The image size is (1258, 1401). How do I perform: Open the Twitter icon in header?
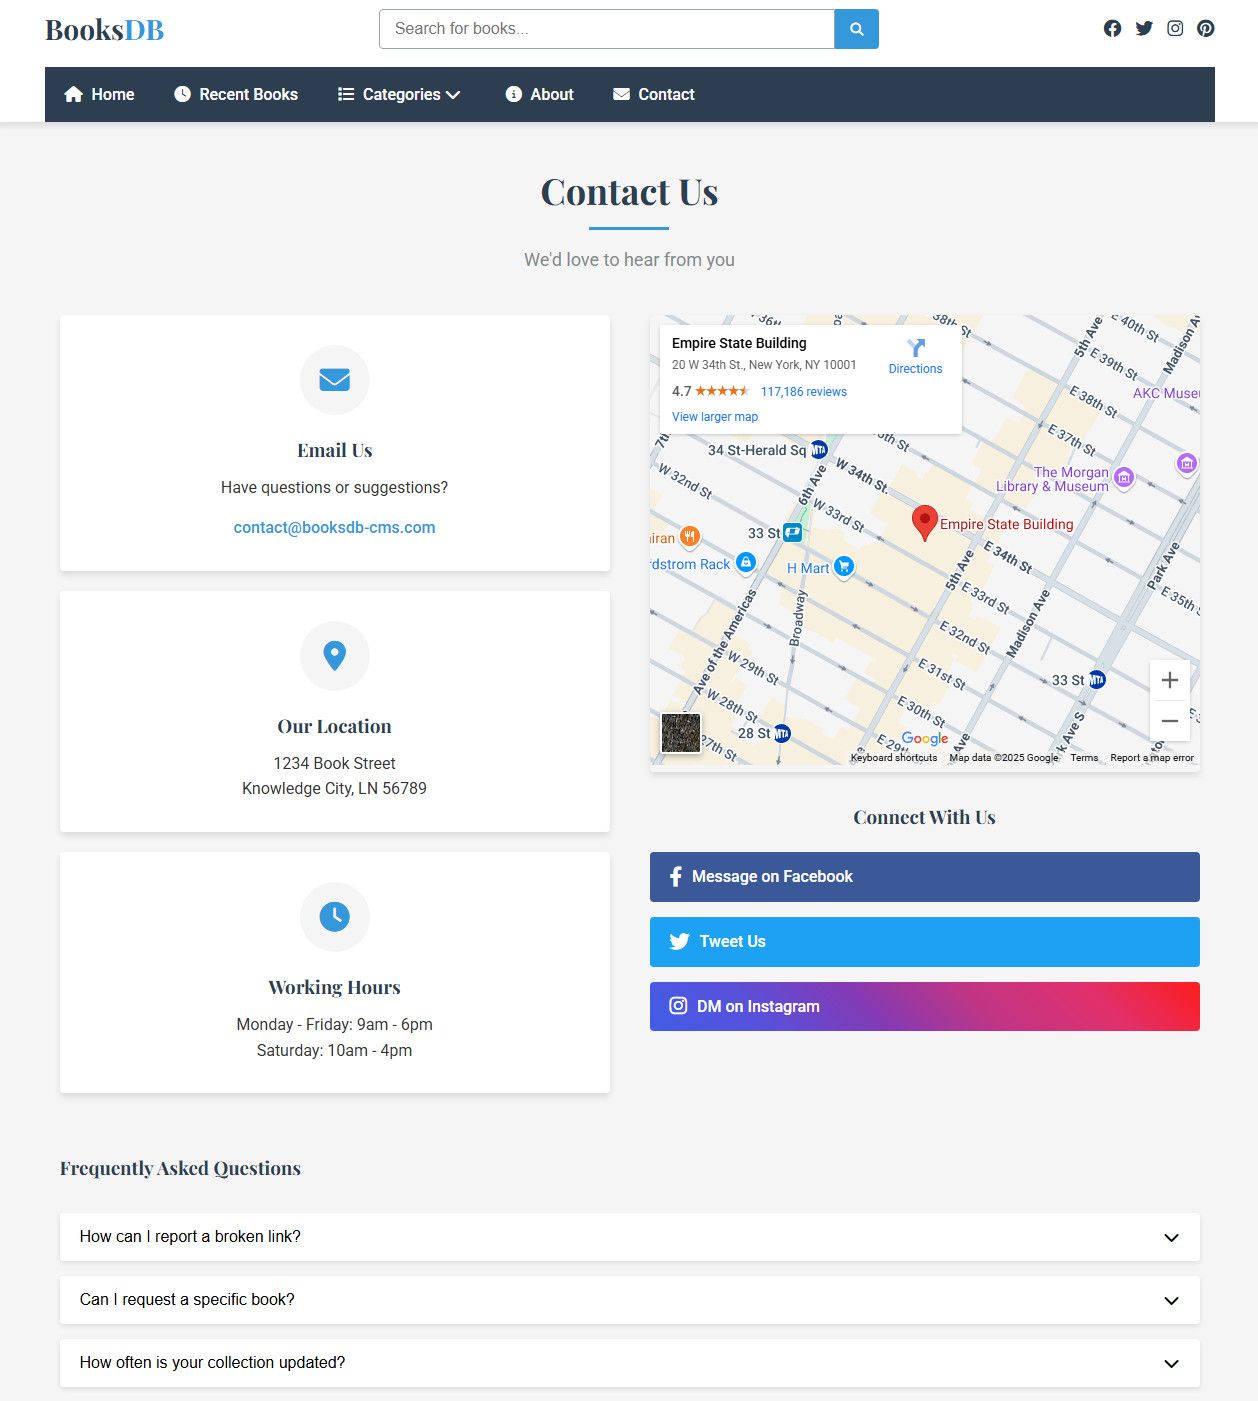pos(1144,28)
